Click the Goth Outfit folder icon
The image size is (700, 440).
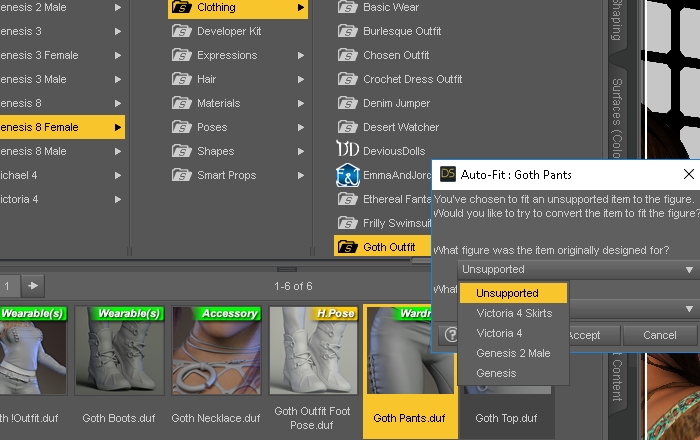click(x=347, y=247)
